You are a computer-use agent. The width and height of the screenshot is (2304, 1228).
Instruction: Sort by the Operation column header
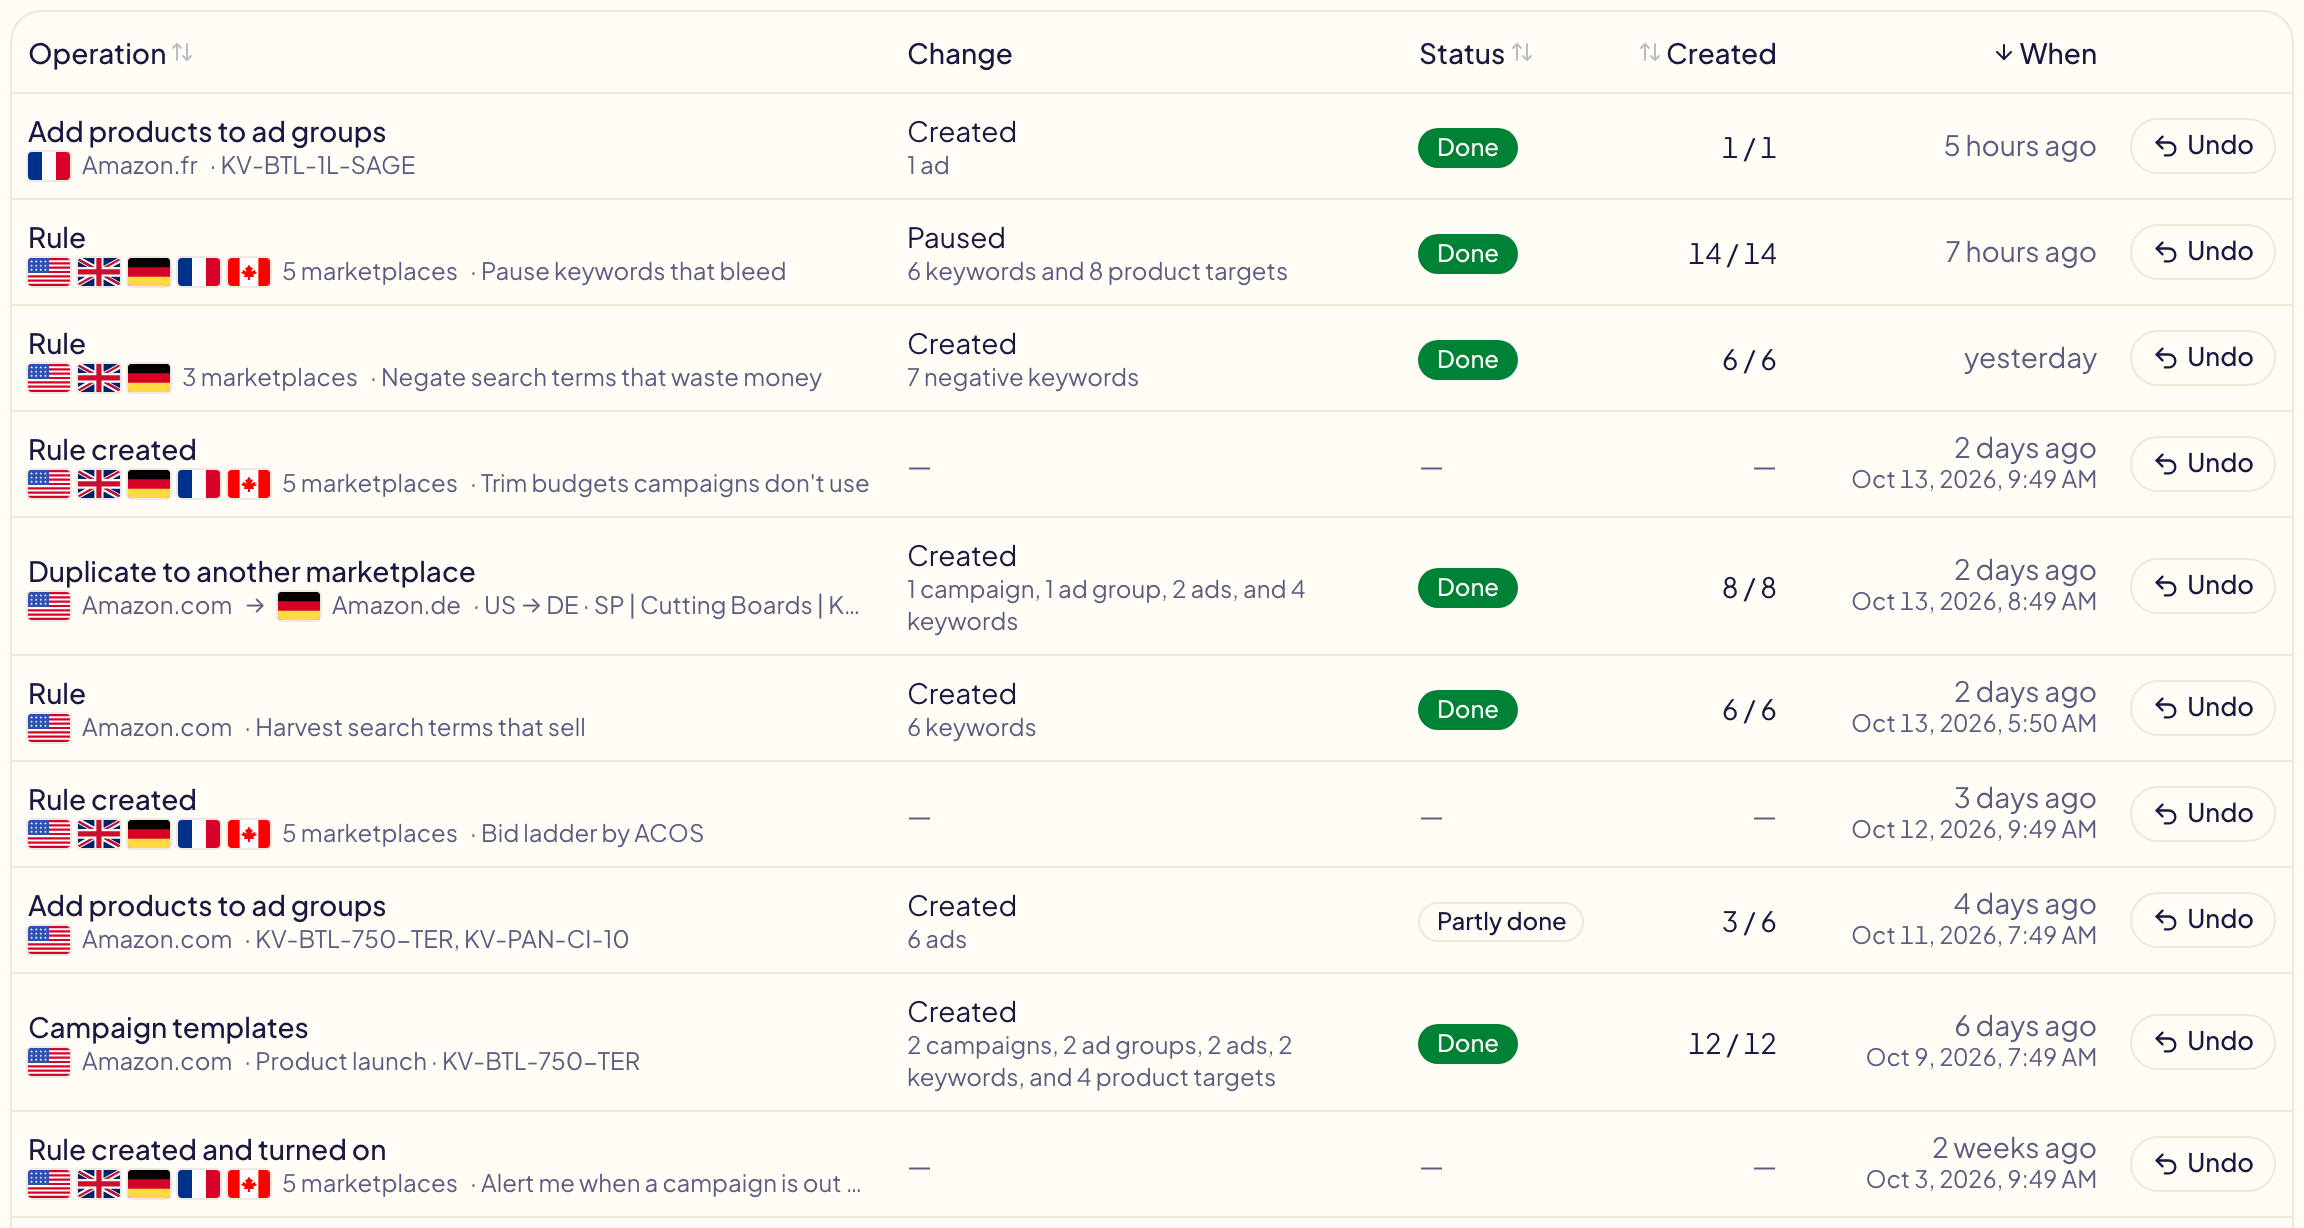click(110, 54)
